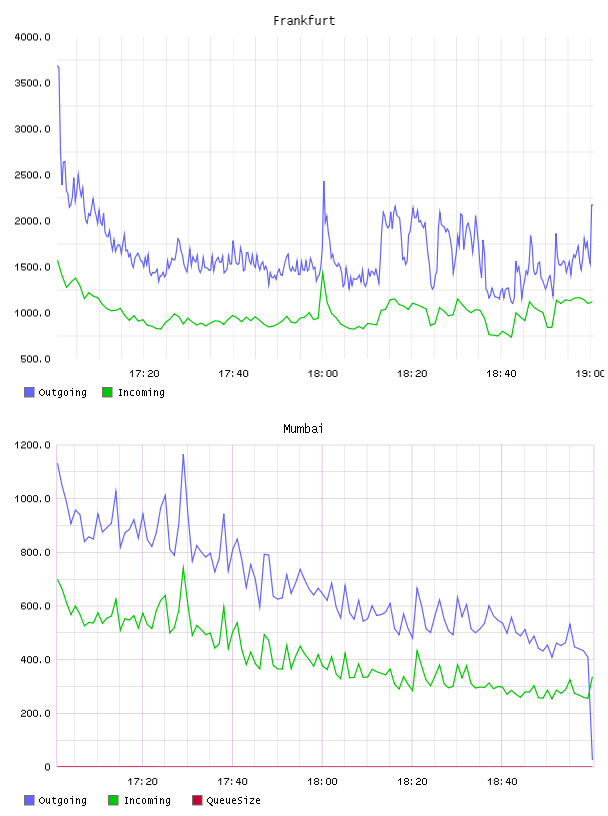
Task: Click the red QueueSize swatch in Mumbai legend
Action: click(197, 800)
